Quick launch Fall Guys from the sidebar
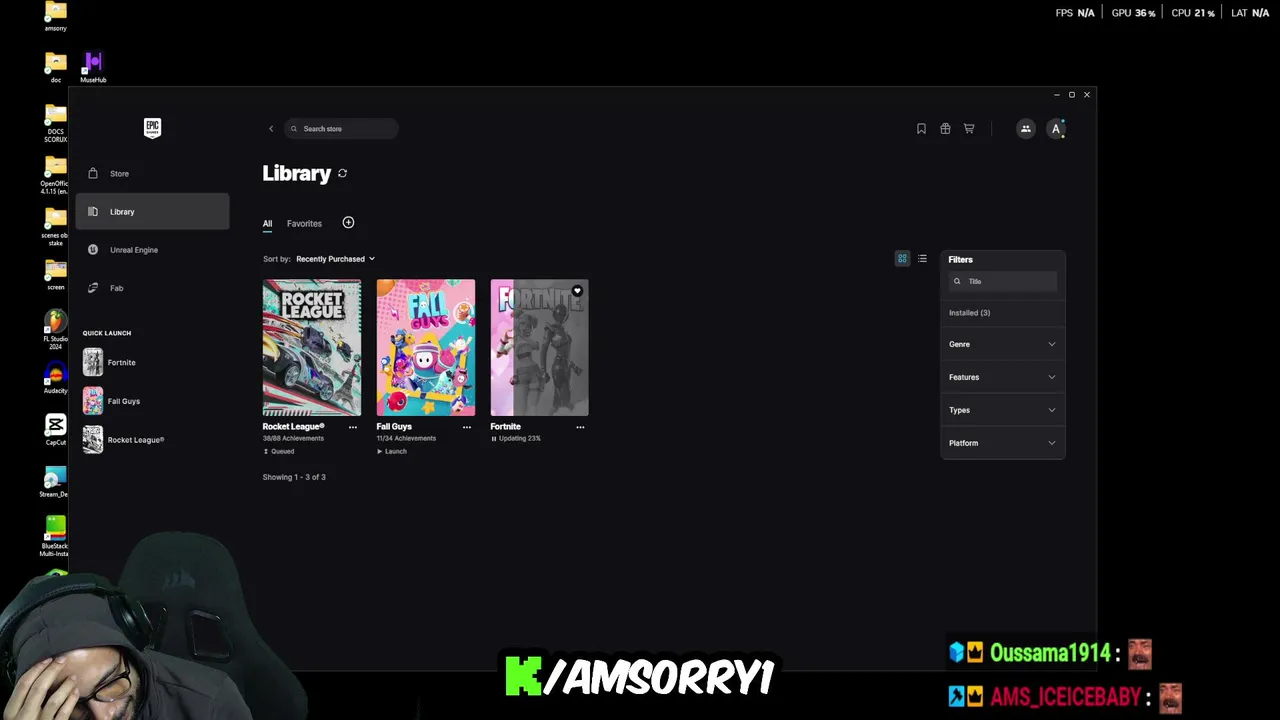This screenshot has height=720, width=1280. pyautogui.click(x=112, y=401)
